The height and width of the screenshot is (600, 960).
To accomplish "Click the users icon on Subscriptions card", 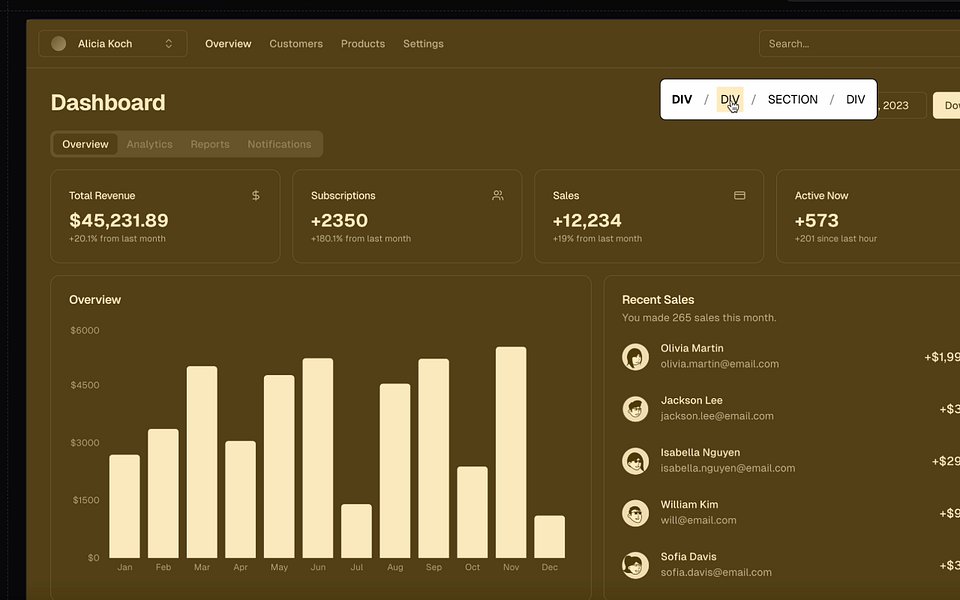I will coord(498,195).
